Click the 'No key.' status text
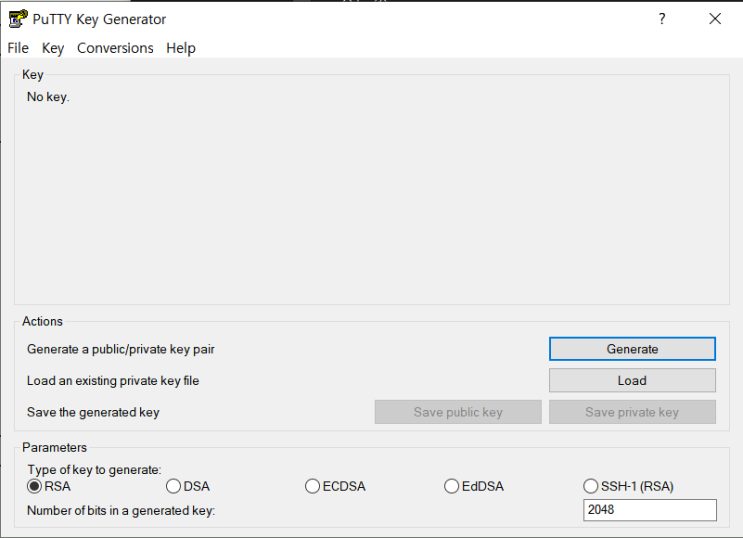Image resolution: width=743 pixels, height=538 pixels. pyautogui.click(x=48, y=97)
